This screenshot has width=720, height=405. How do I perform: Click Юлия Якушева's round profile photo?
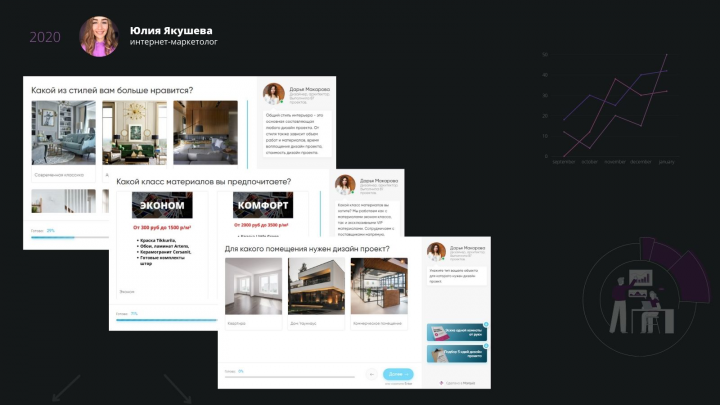[x=99, y=37]
